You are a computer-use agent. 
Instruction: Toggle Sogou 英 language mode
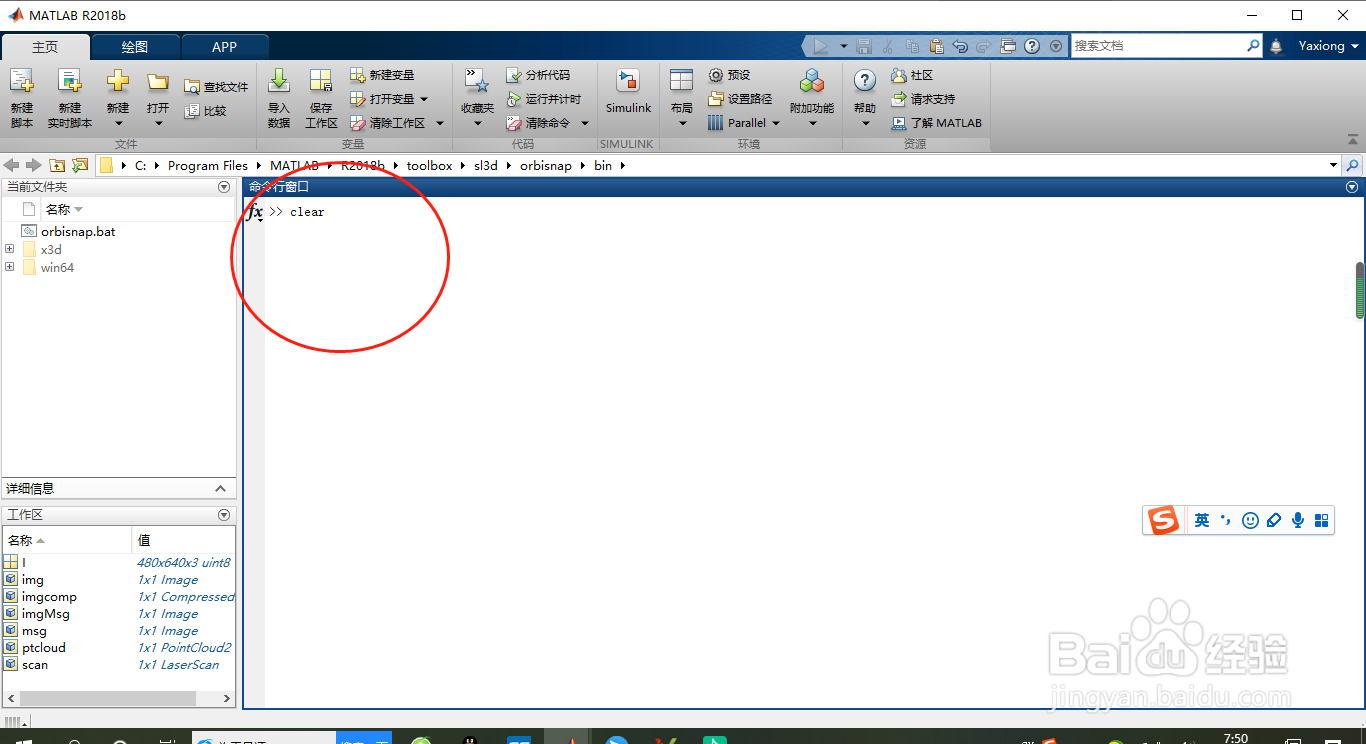[1202, 520]
